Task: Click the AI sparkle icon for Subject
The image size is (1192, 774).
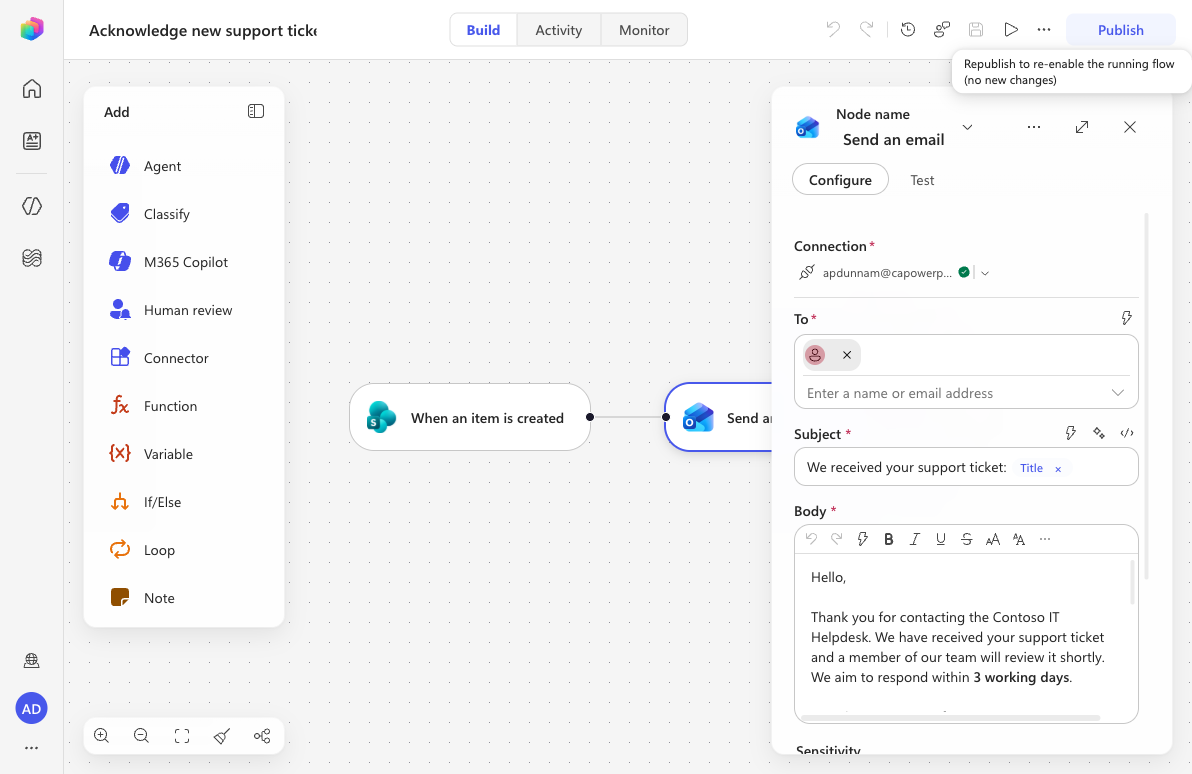Action: [1098, 433]
